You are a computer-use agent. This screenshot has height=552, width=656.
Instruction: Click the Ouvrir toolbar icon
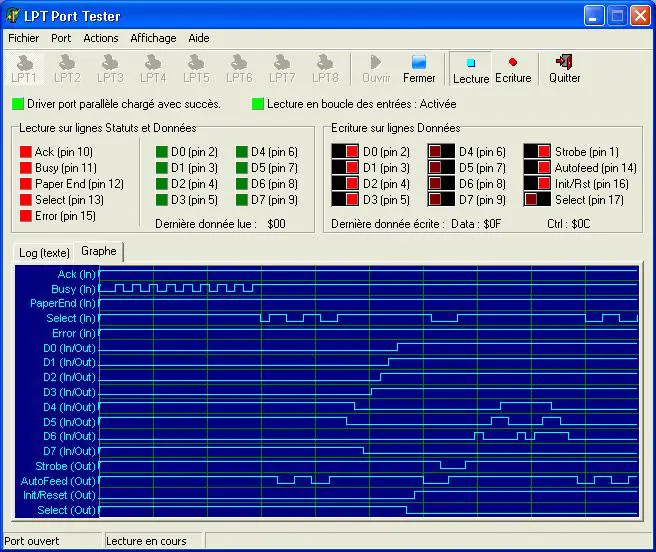(376, 69)
